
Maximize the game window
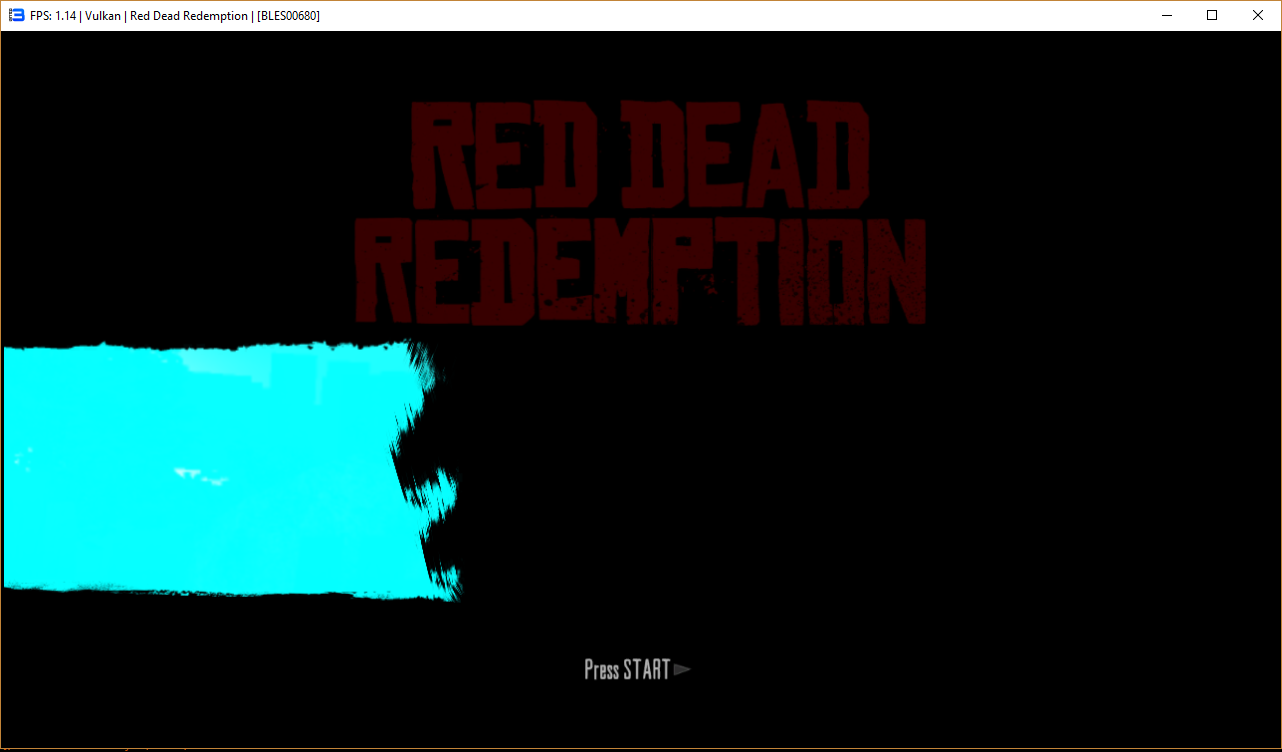click(1212, 15)
